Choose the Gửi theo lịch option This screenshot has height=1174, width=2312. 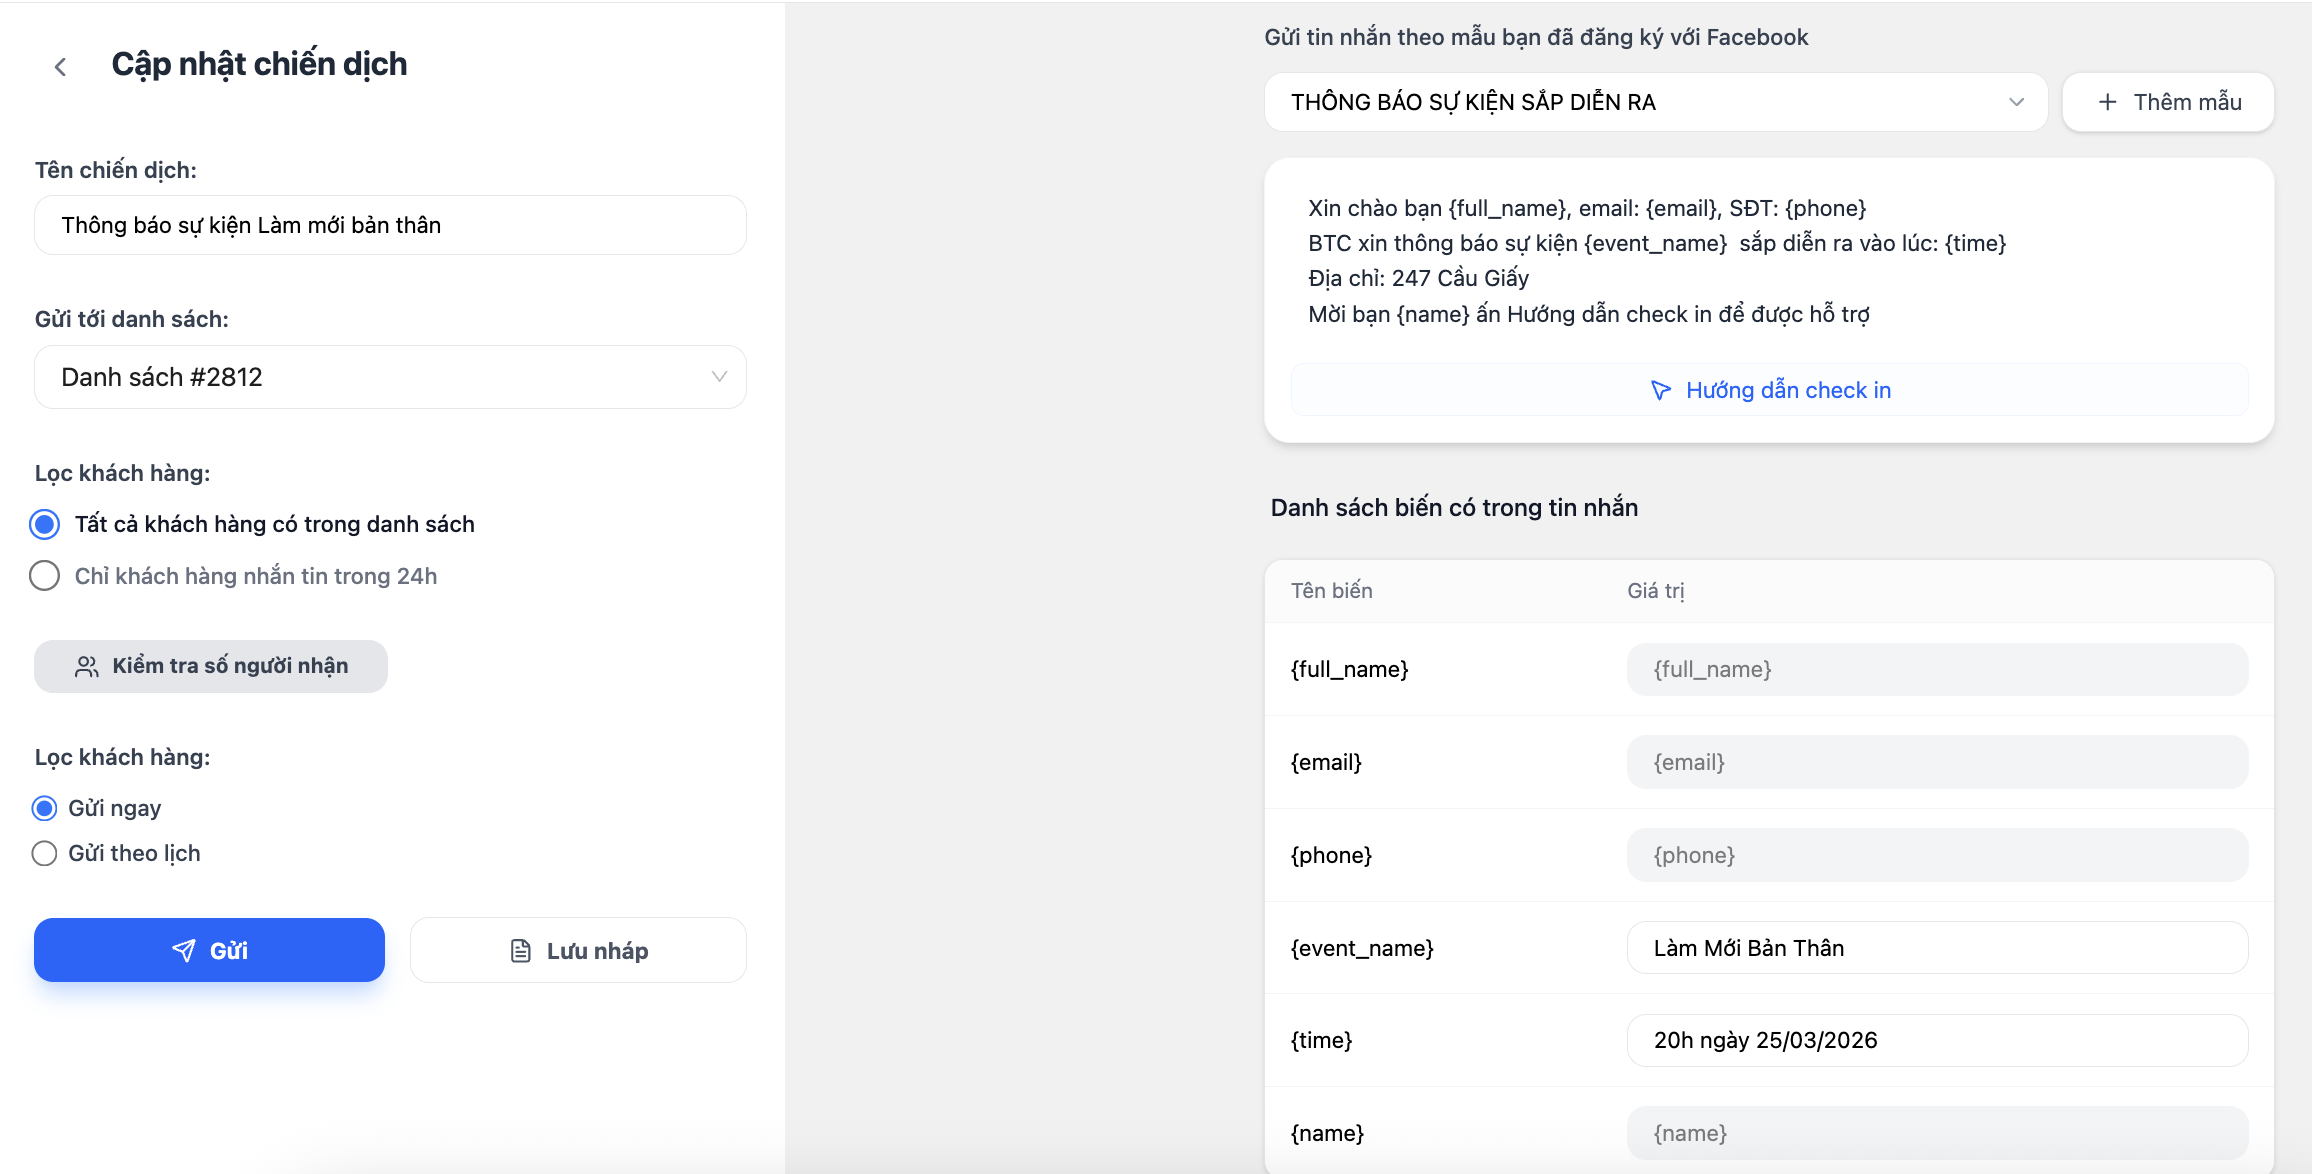click(45, 853)
